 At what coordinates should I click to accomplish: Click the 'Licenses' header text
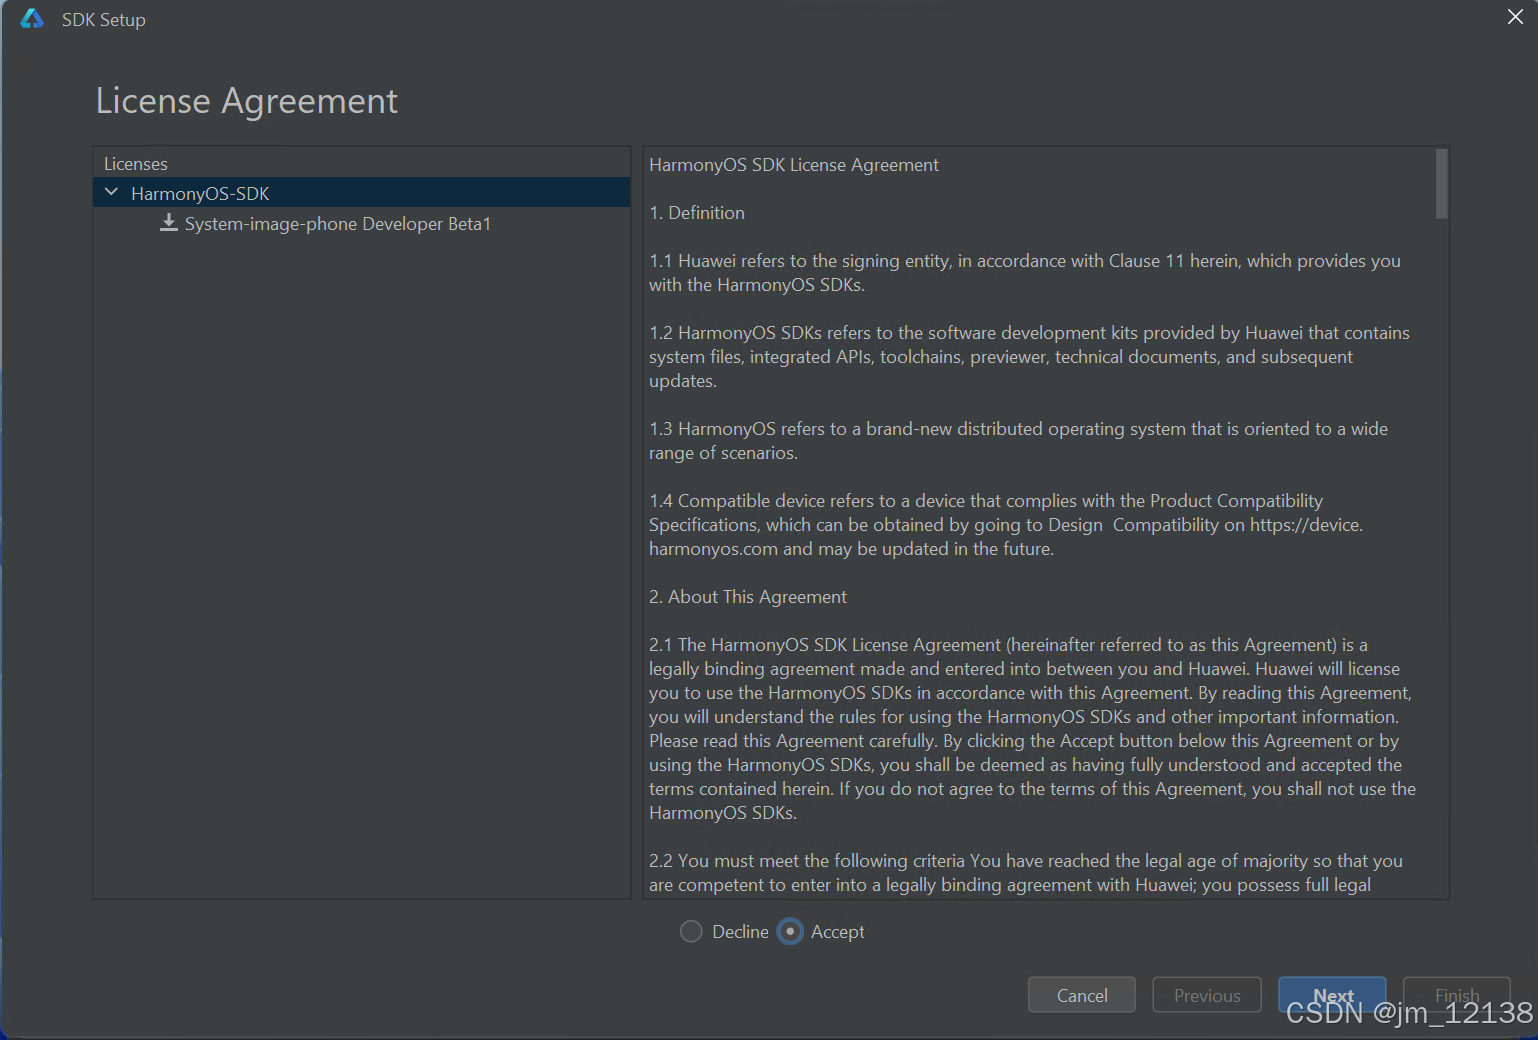pyautogui.click(x=136, y=164)
